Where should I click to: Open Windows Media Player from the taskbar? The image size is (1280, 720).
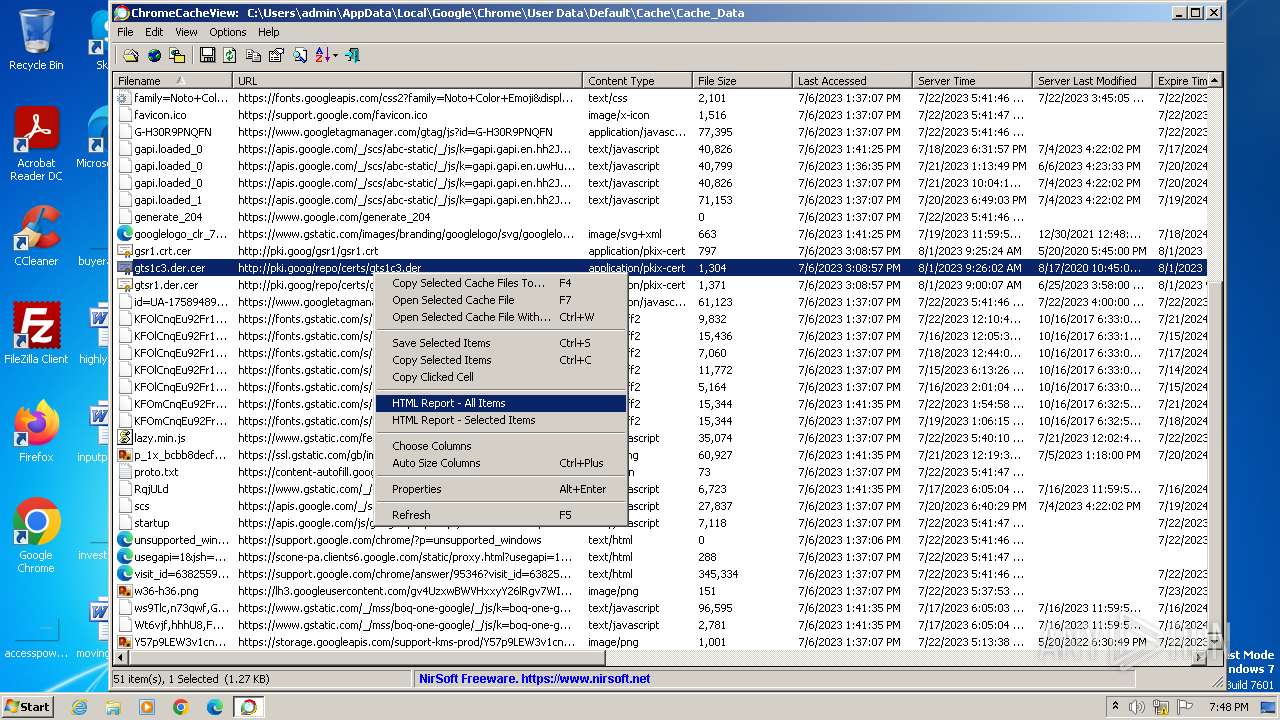pyautogui.click(x=147, y=707)
